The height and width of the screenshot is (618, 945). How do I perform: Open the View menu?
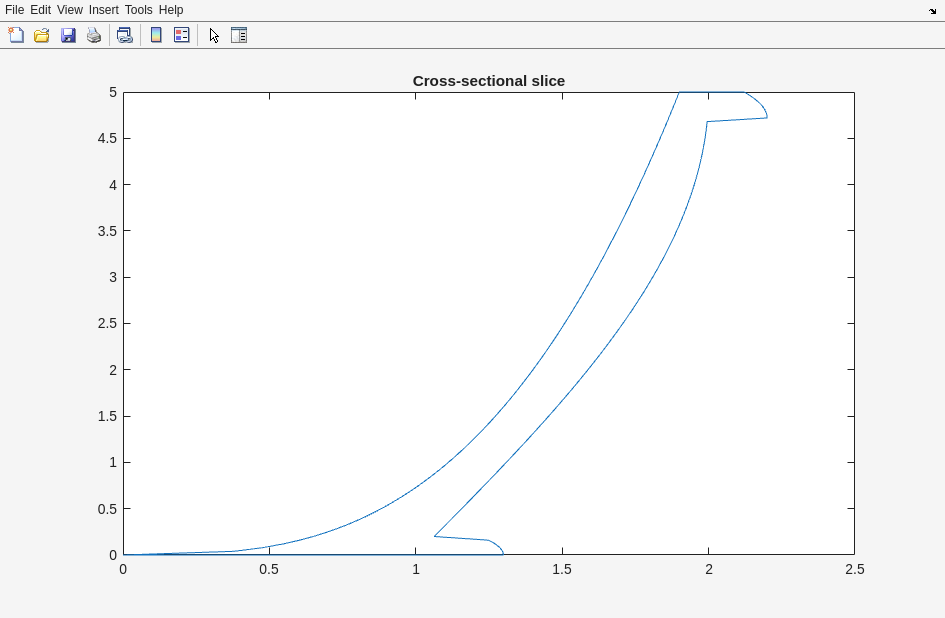click(70, 10)
